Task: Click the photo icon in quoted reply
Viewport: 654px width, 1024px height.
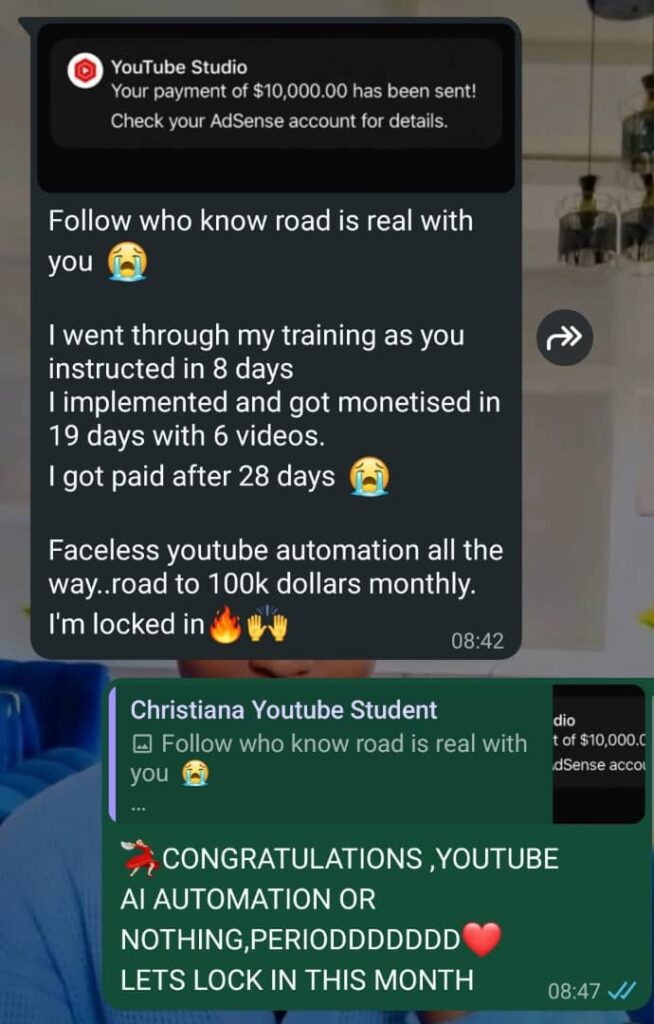Action: coord(142,744)
